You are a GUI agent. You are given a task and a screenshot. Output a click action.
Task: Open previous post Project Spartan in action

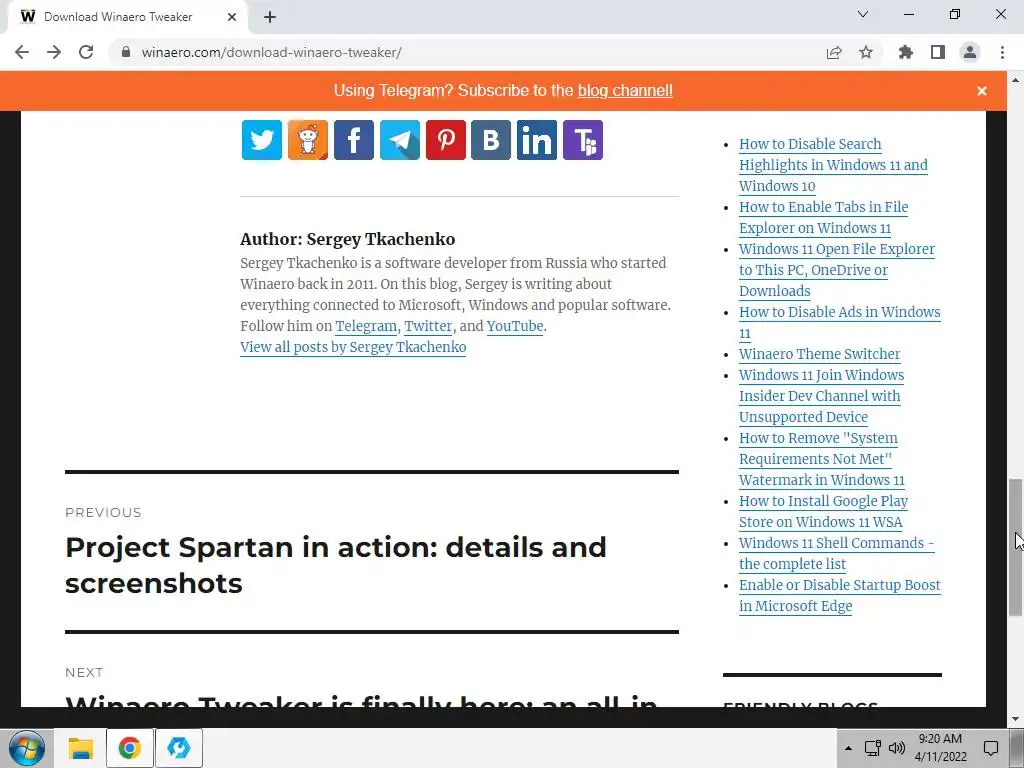click(x=336, y=565)
